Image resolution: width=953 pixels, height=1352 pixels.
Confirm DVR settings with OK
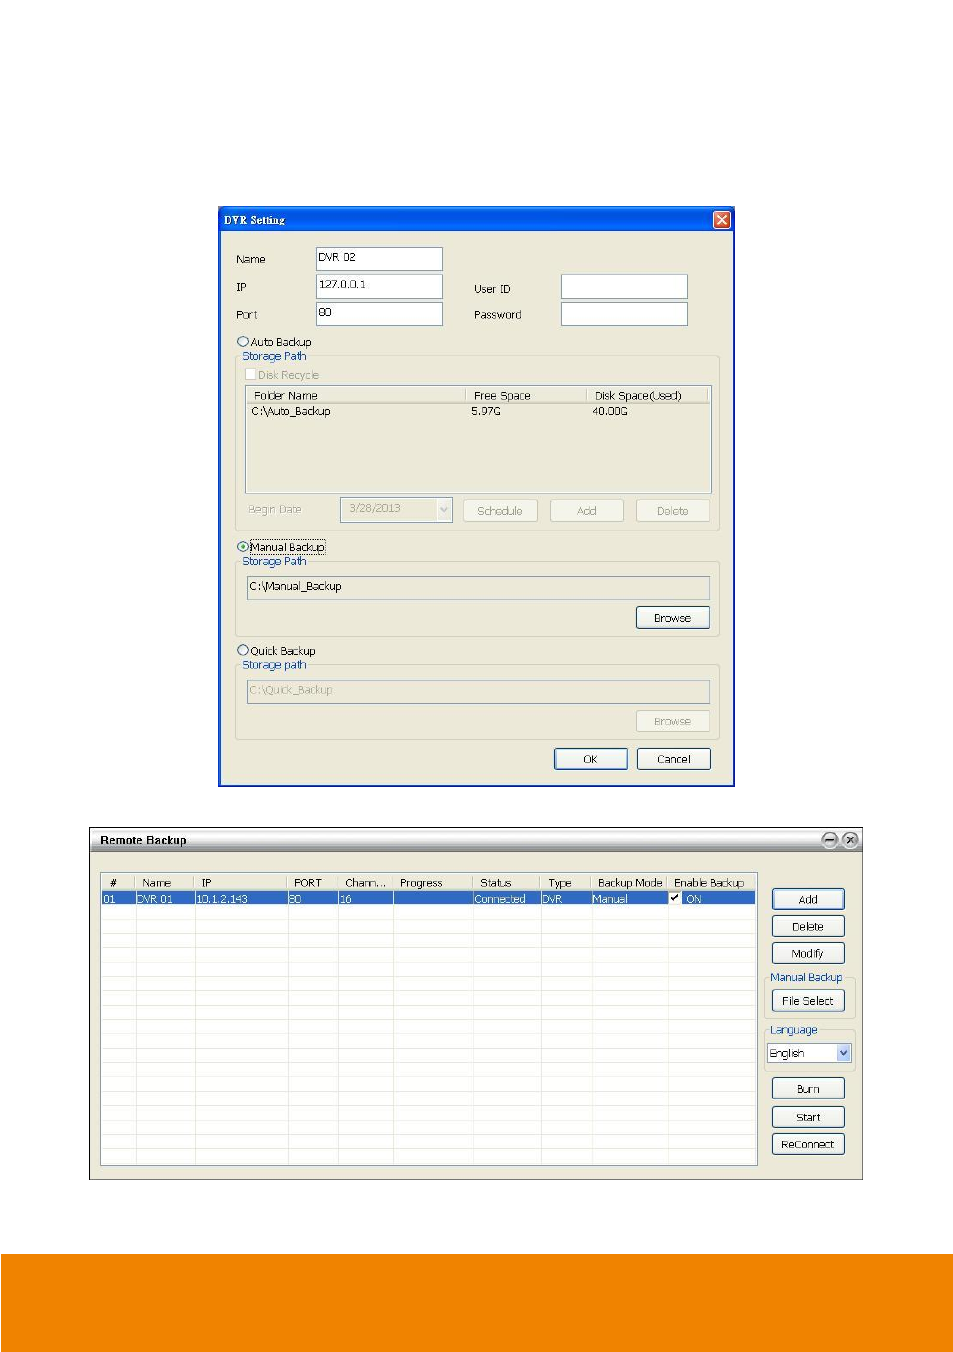[x=591, y=759]
